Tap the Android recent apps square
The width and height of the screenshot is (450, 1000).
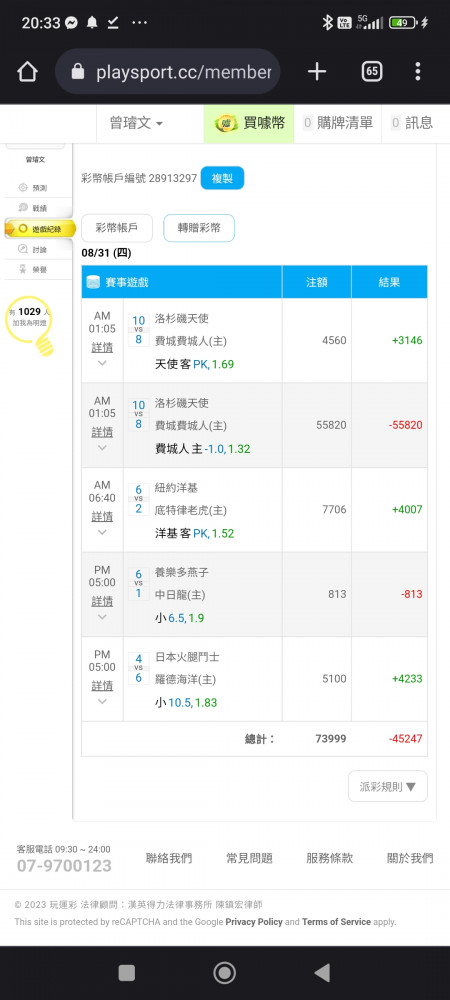pyautogui.click(x=127, y=973)
